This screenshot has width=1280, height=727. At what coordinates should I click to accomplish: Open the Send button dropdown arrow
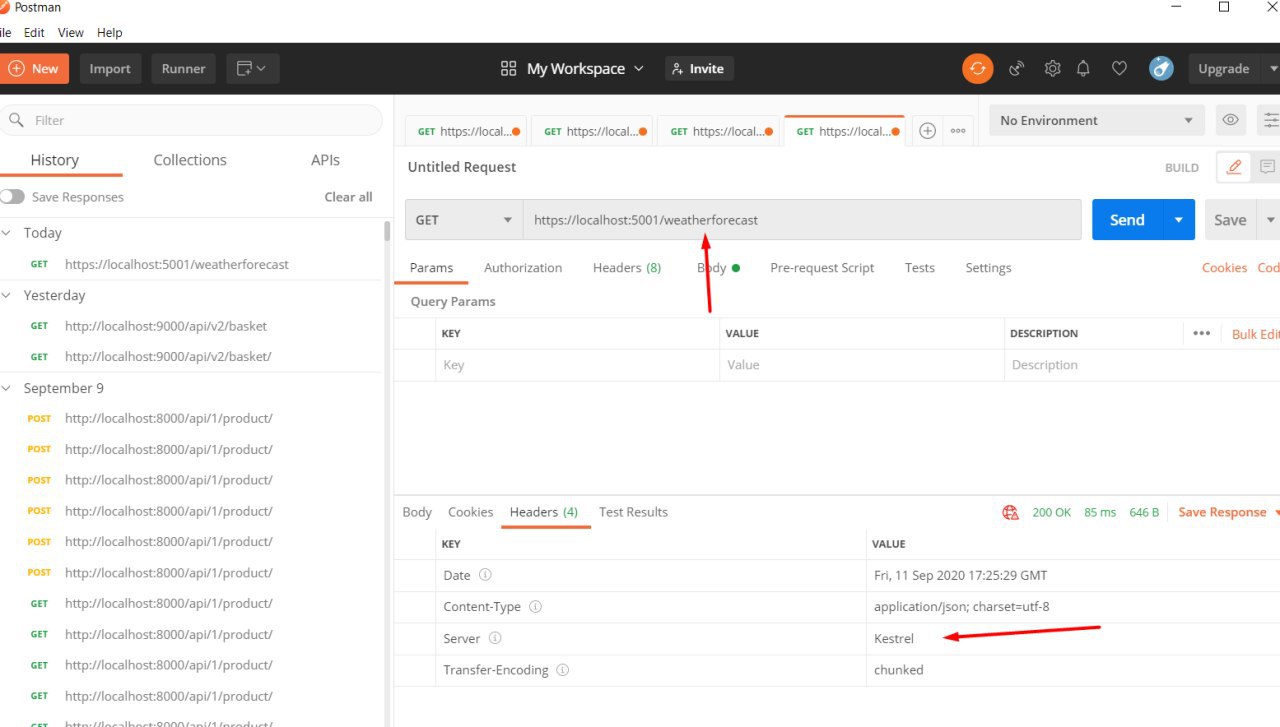click(x=1179, y=220)
